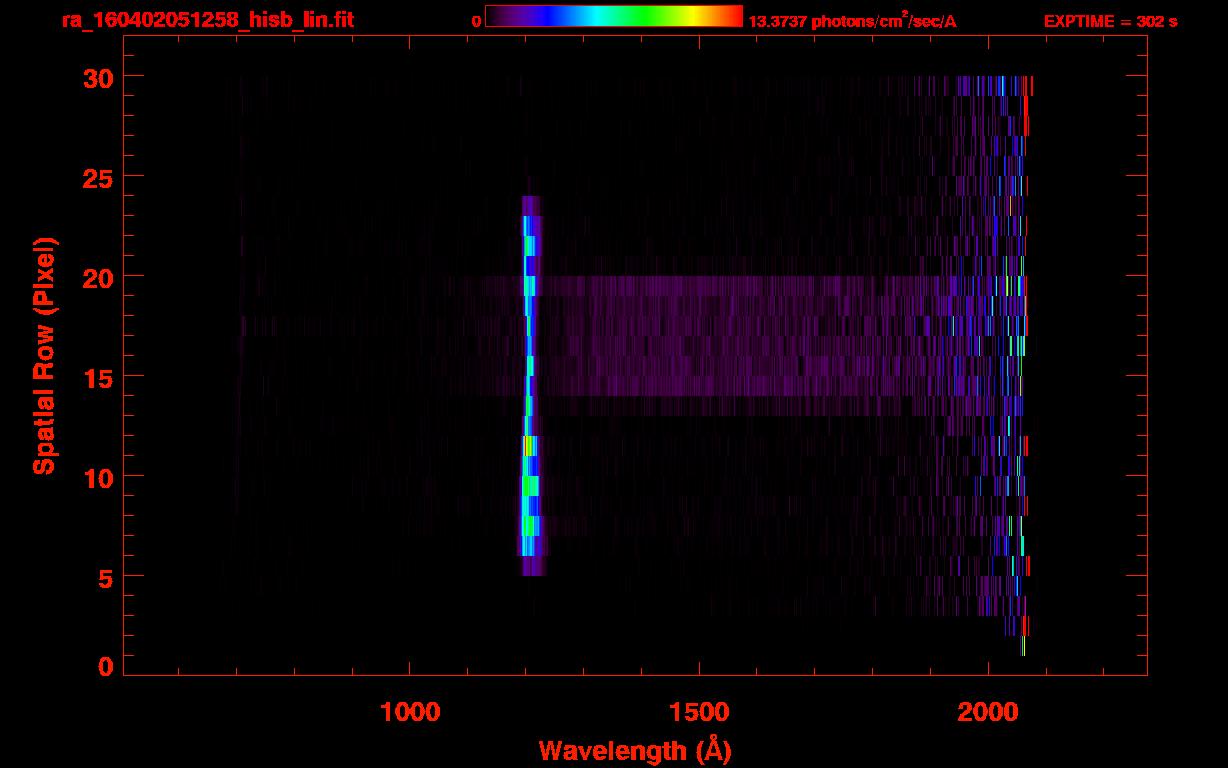Click x-axis tick label 1500
The height and width of the screenshot is (768, 1228).
pyautogui.click(x=699, y=711)
